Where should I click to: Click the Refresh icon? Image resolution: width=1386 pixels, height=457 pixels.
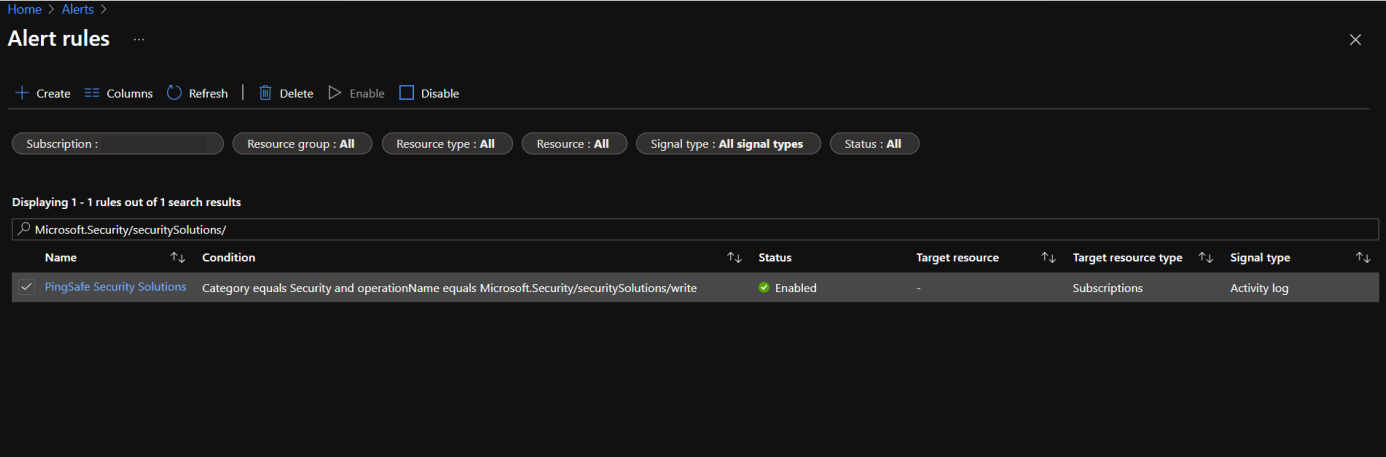[174, 93]
